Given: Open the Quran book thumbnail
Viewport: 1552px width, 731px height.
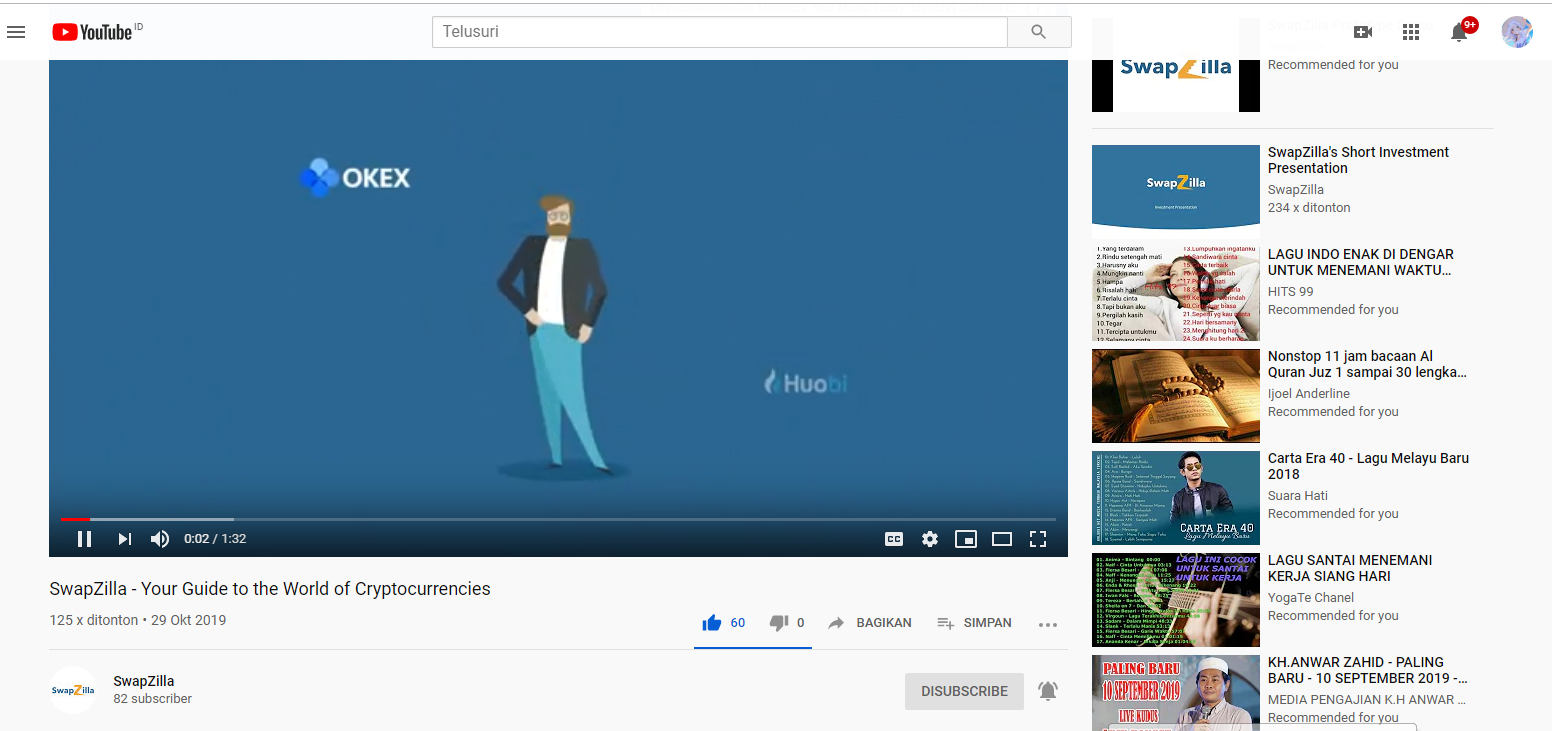Looking at the screenshot, I should [x=1176, y=396].
